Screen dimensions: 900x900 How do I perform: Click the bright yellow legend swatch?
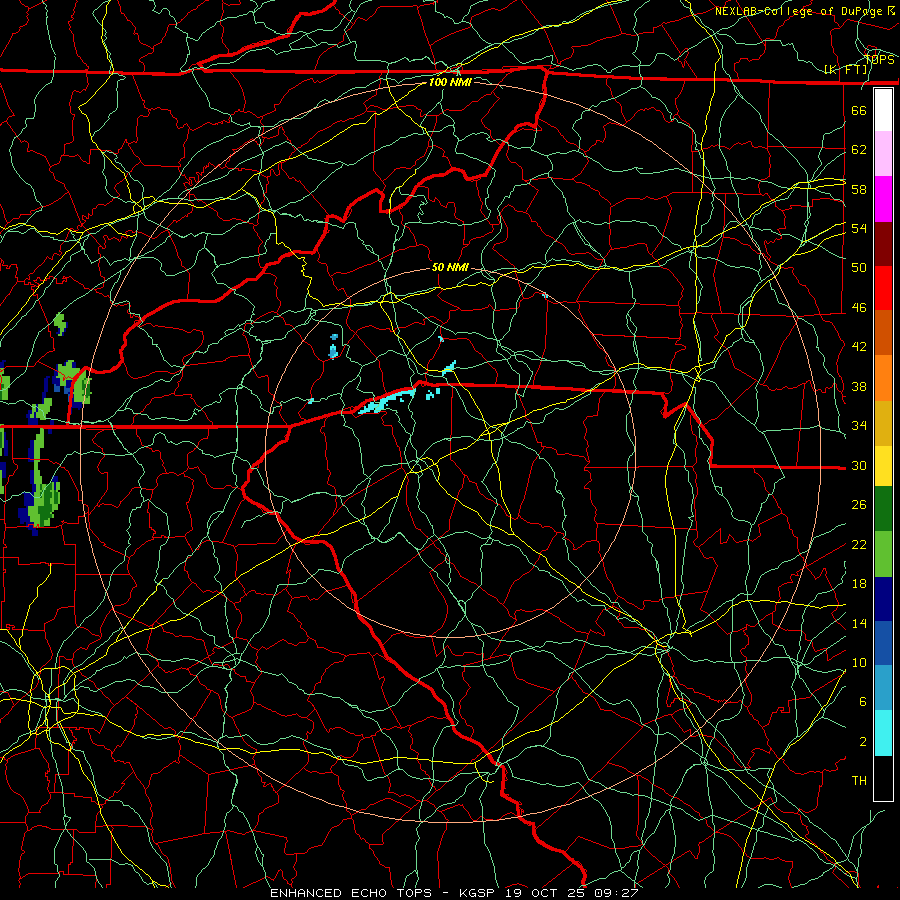(883, 466)
